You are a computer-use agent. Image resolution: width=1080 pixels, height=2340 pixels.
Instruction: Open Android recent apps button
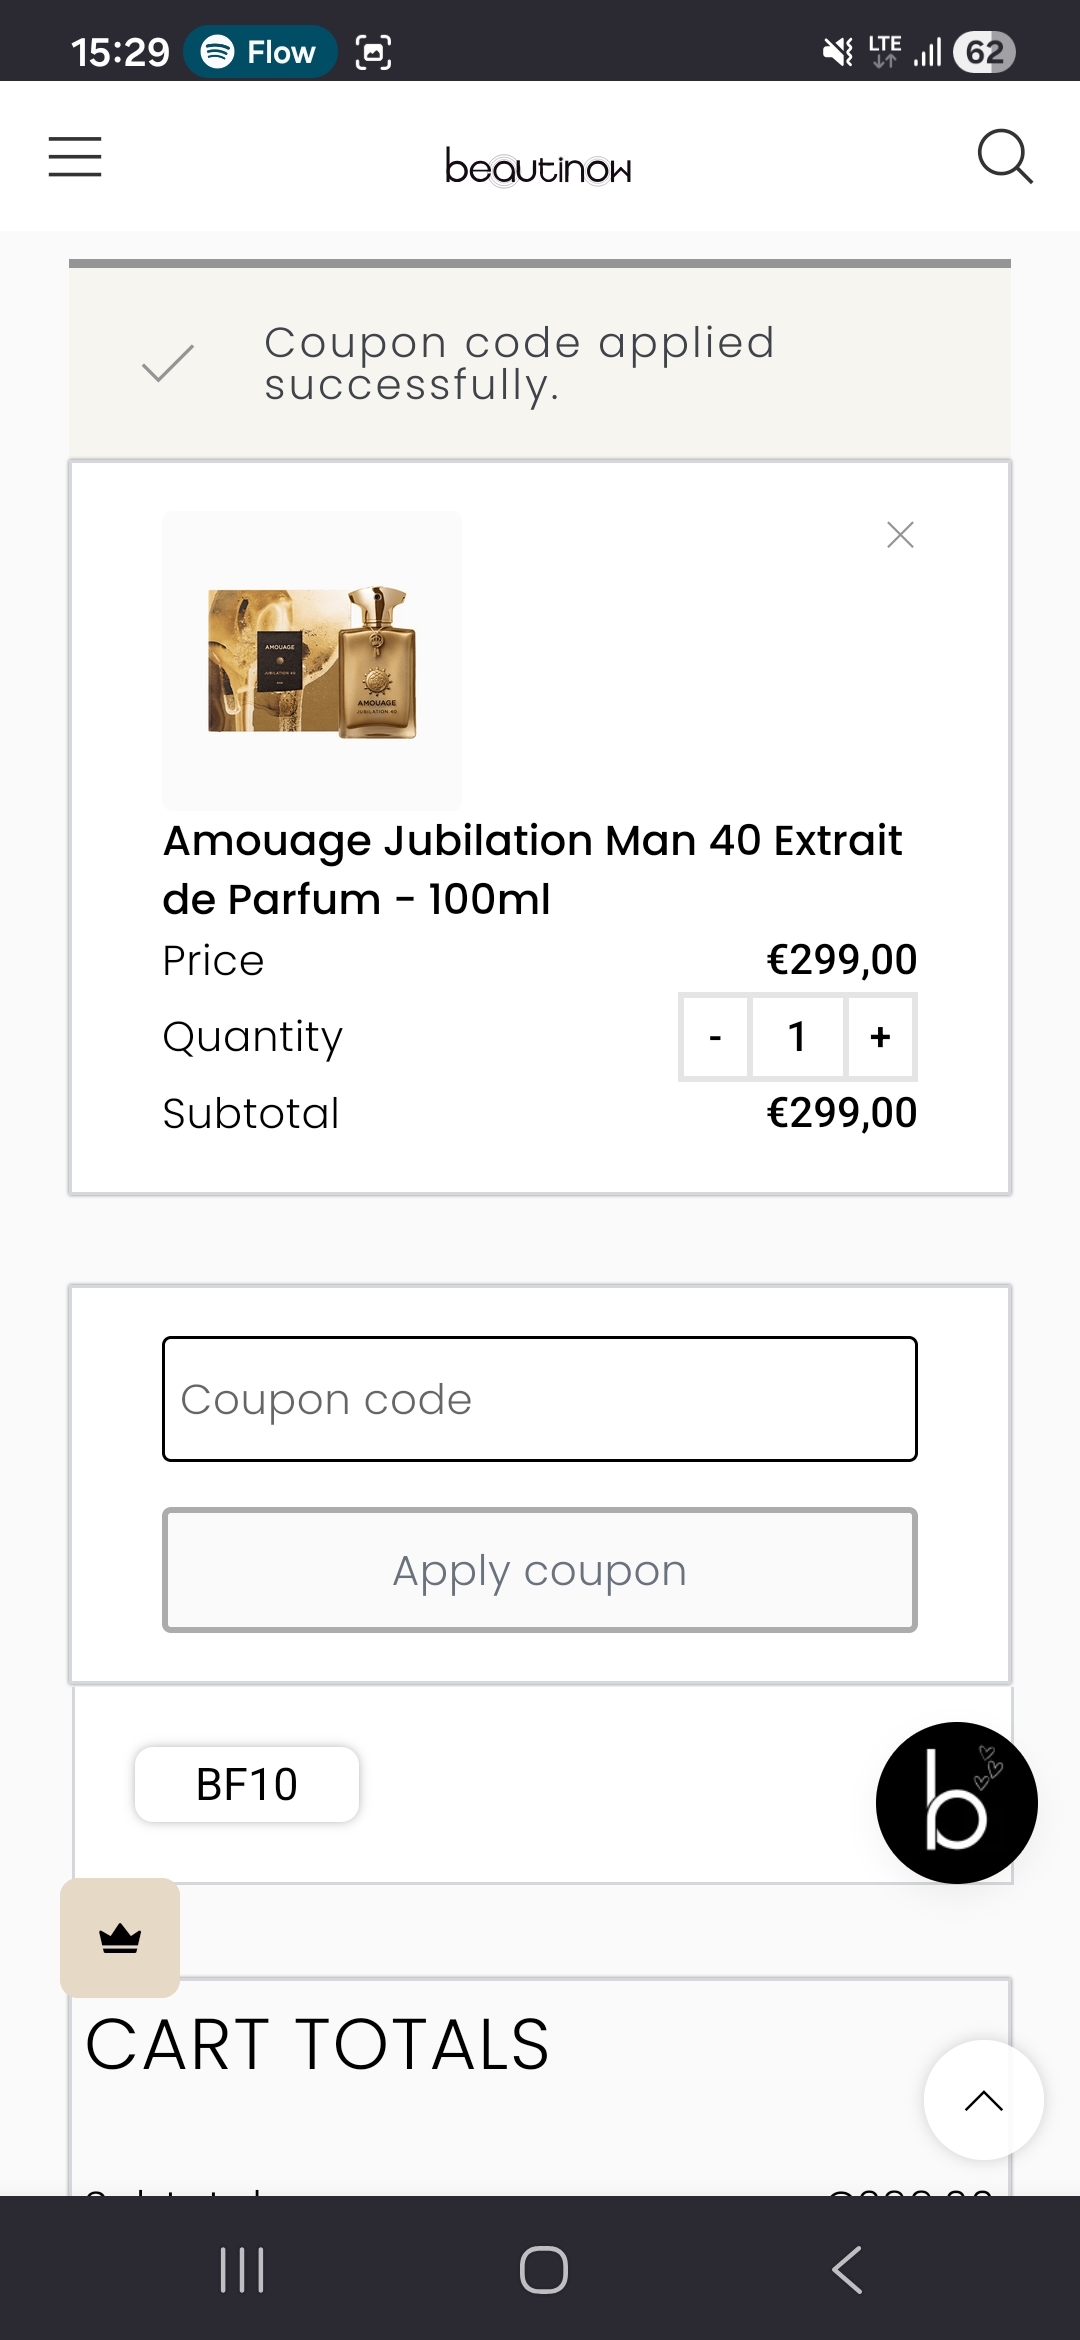coord(242,2269)
